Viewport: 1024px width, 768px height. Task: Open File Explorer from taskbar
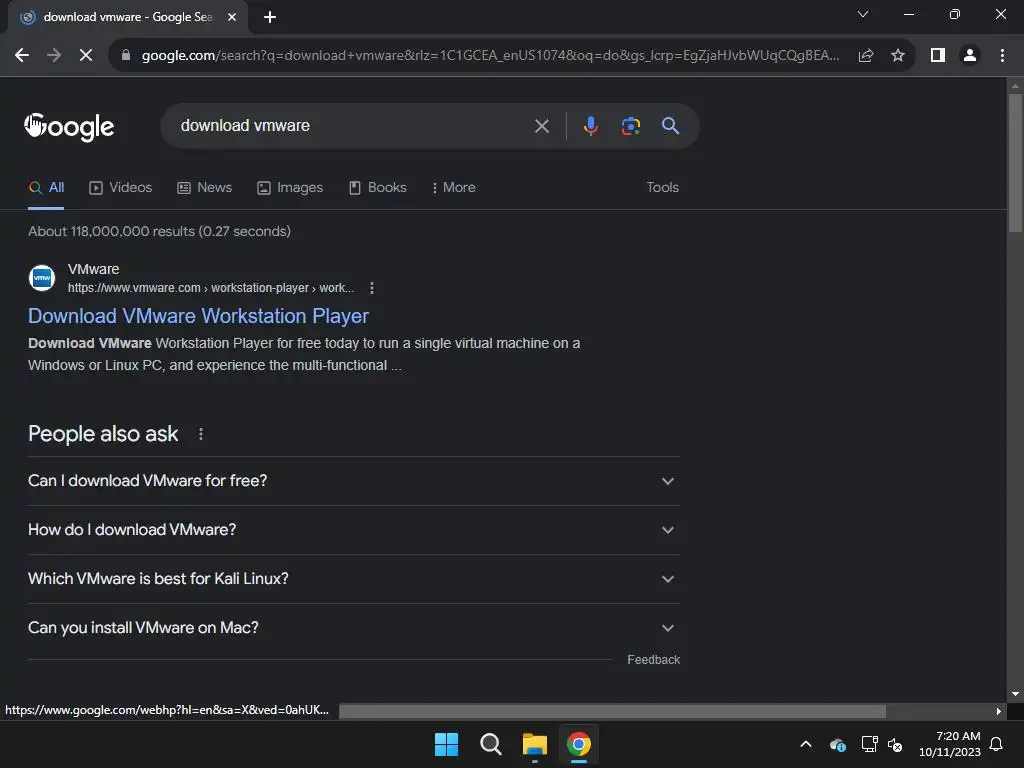tap(534, 744)
